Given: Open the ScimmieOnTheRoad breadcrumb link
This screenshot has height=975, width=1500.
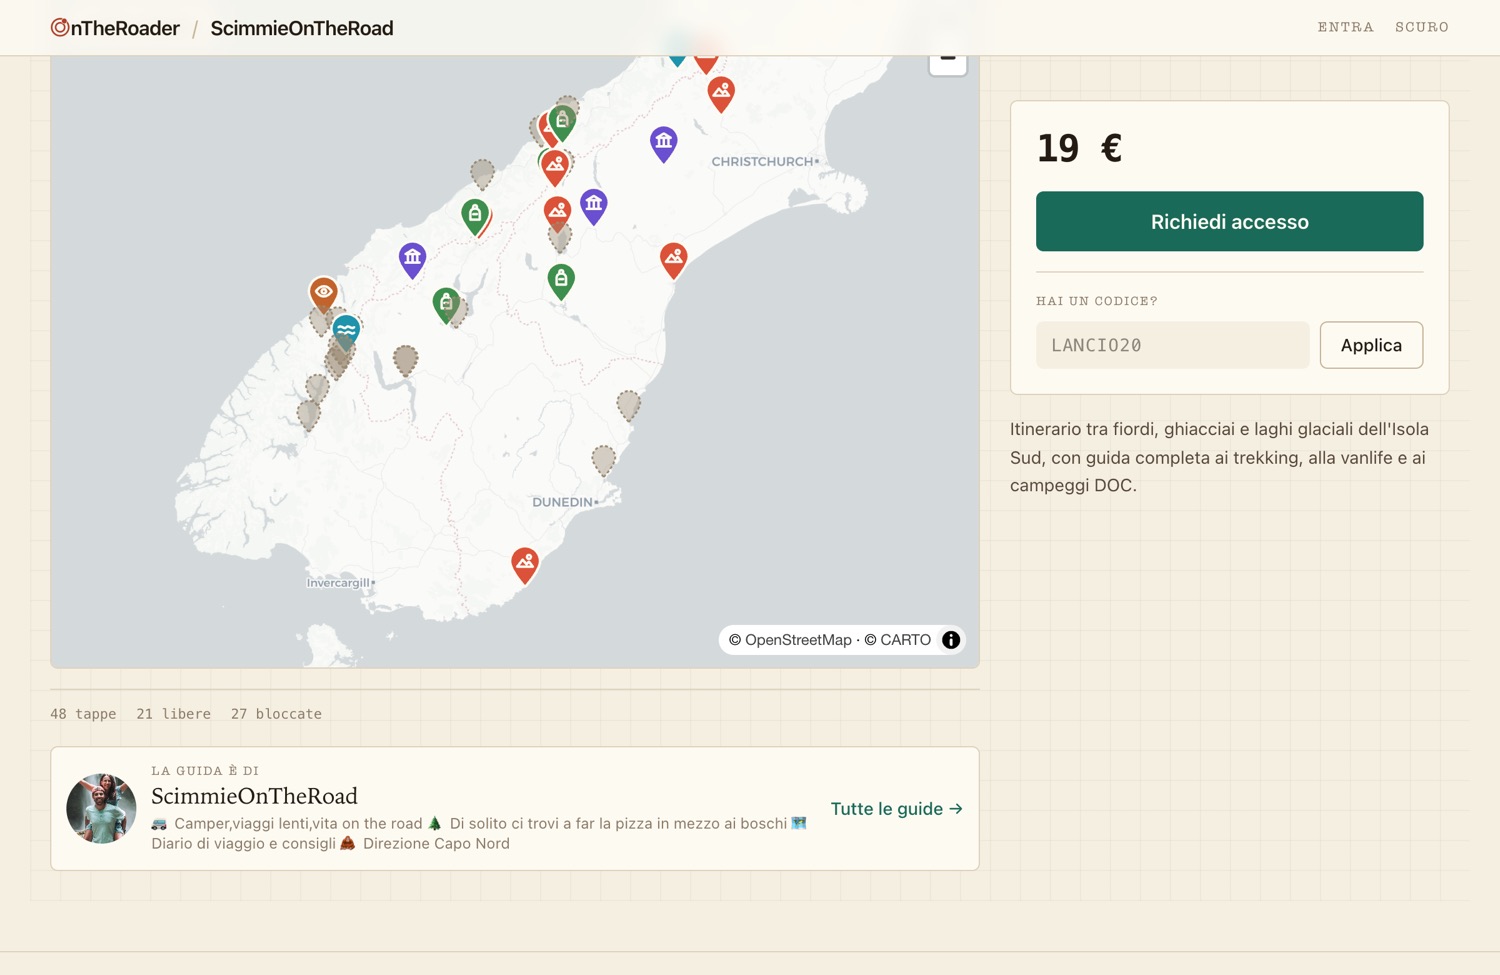Looking at the screenshot, I should pyautogui.click(x=302, y=28).
